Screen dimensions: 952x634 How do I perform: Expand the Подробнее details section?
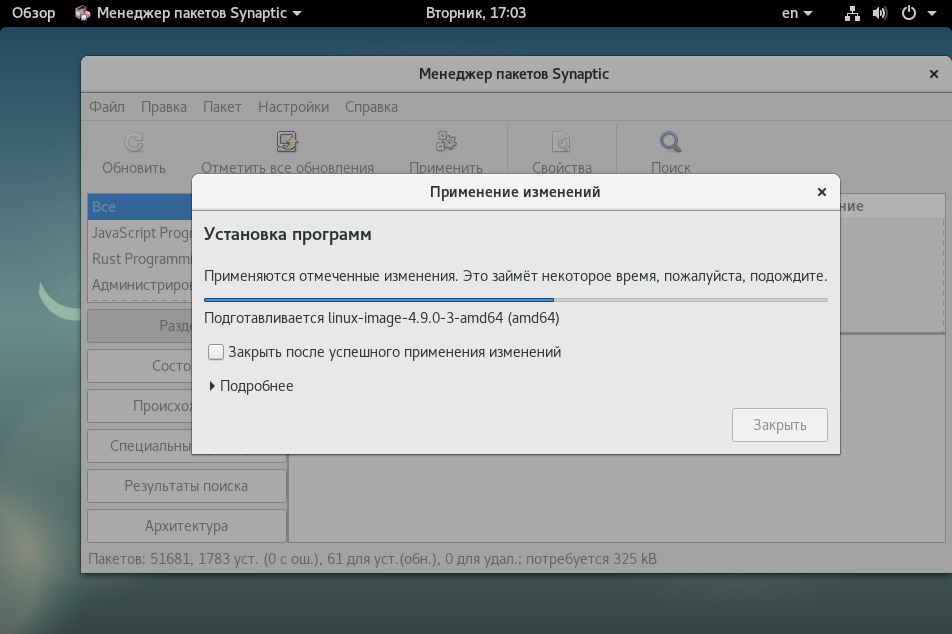[x=251, y=386]
